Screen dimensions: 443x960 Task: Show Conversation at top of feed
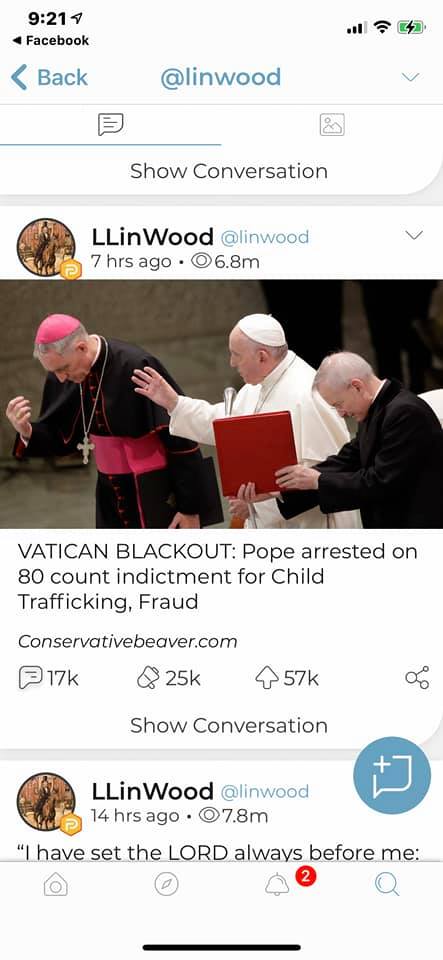229,171
